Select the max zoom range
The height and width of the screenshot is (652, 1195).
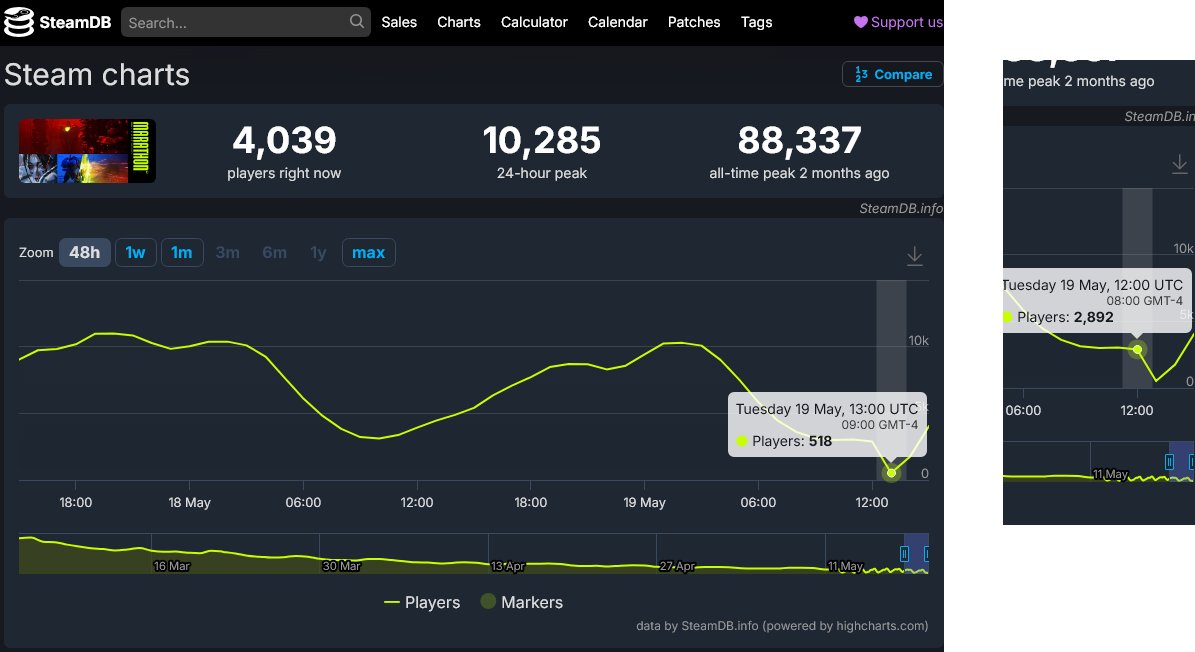coord(369,252)
